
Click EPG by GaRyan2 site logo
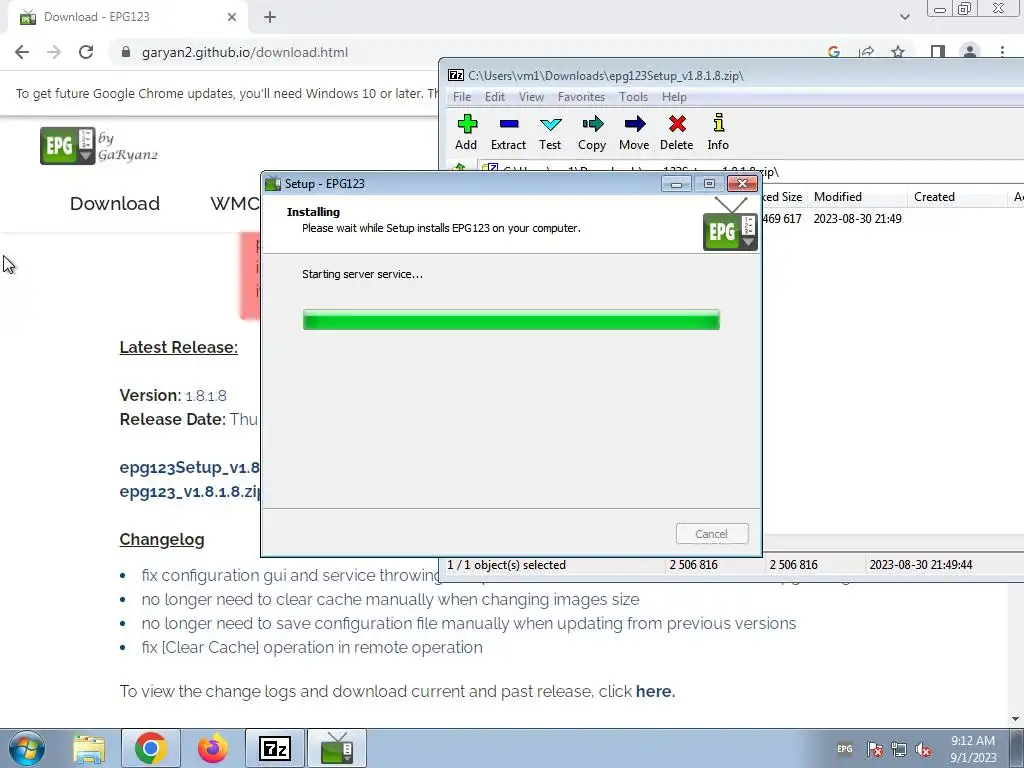(99, 146)
